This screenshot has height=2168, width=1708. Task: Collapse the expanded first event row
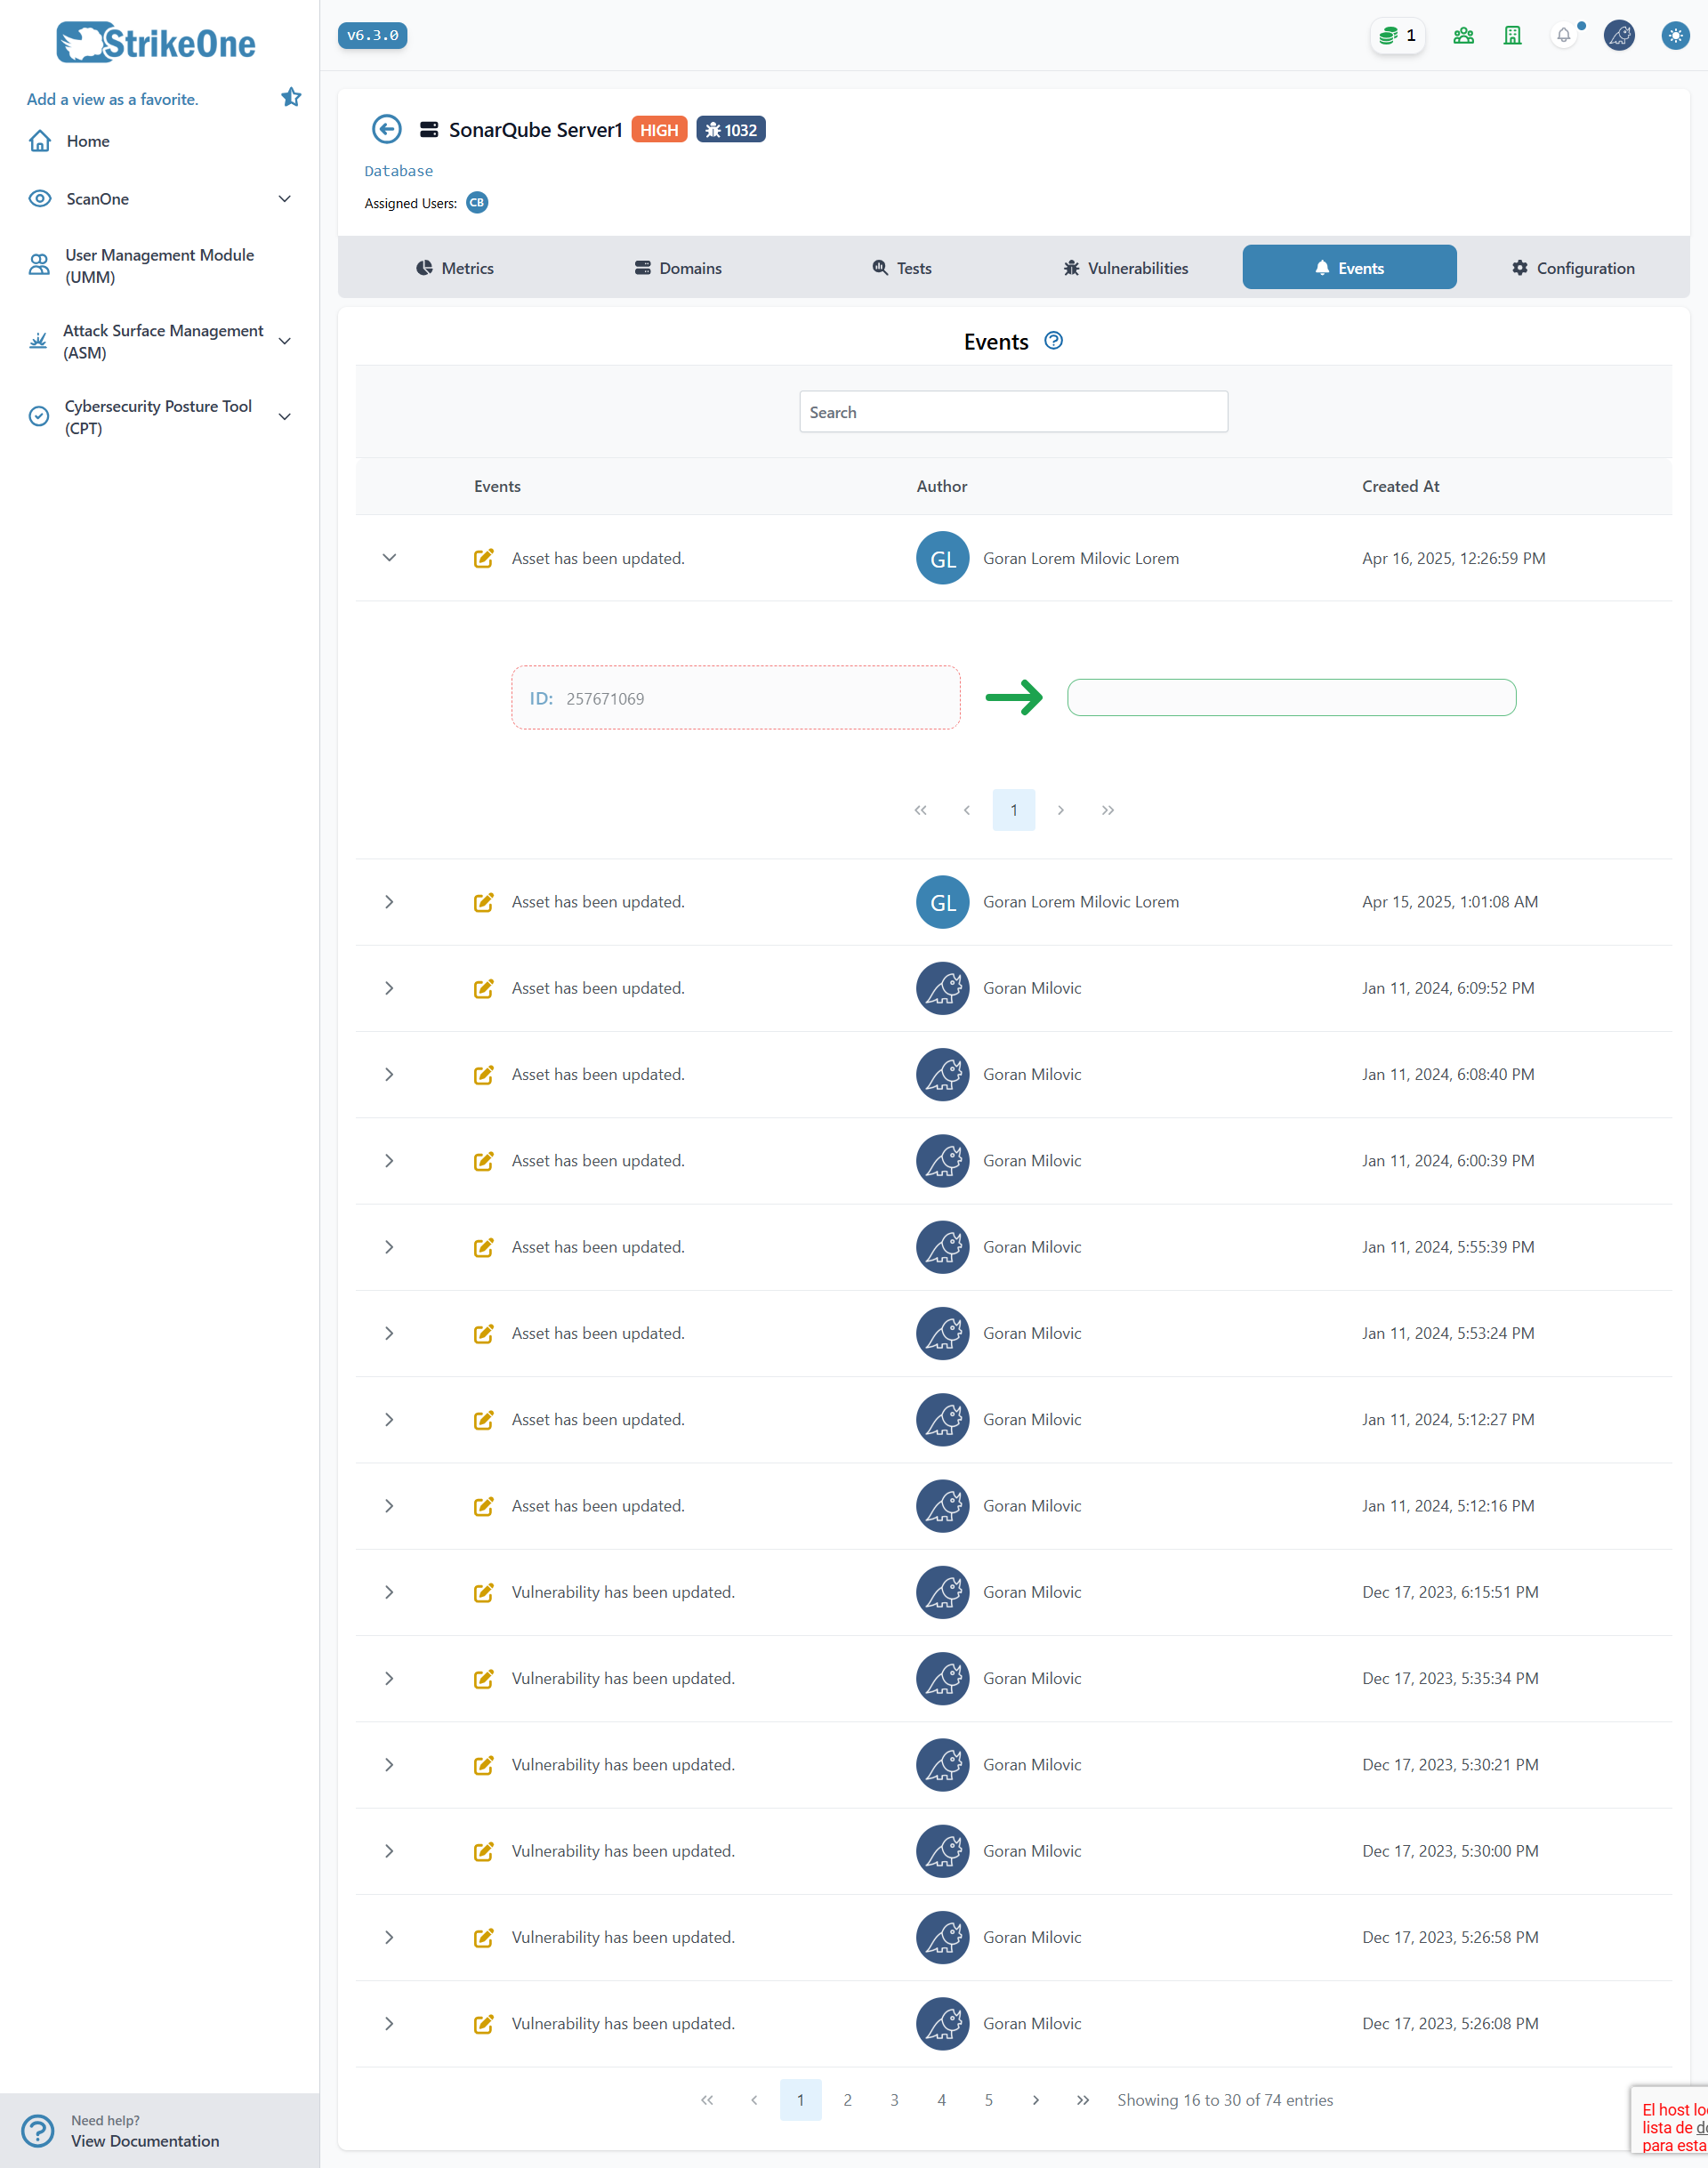(x=389, y=558)
